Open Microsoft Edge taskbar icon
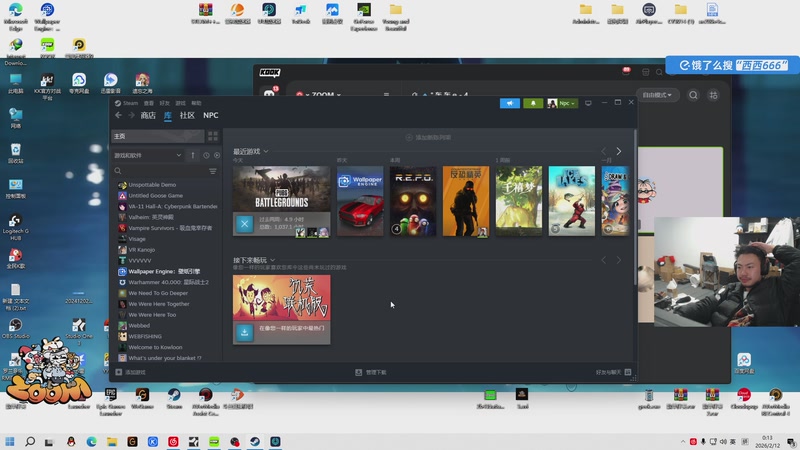Screen dimensions: 800x450 pyautogui.click(x=91, y=441)
